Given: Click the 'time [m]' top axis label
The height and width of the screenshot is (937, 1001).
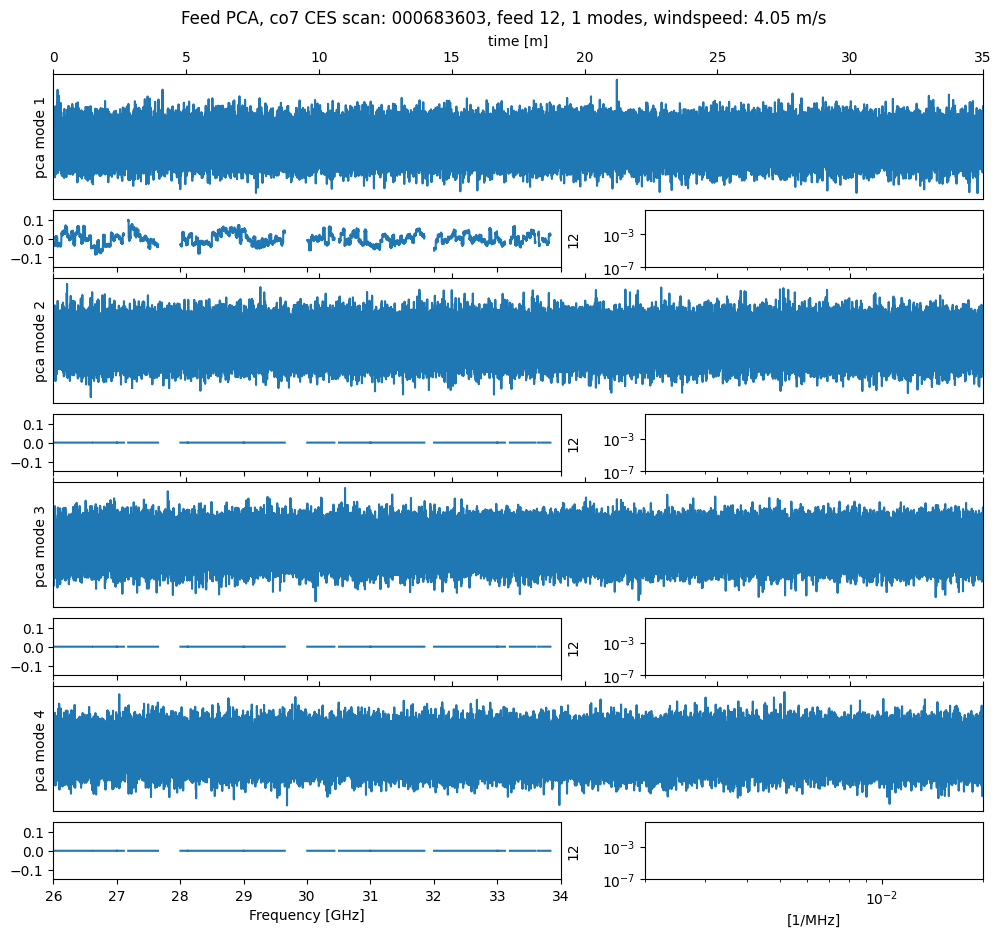Looking at the screenshot, I should point(517,41).
